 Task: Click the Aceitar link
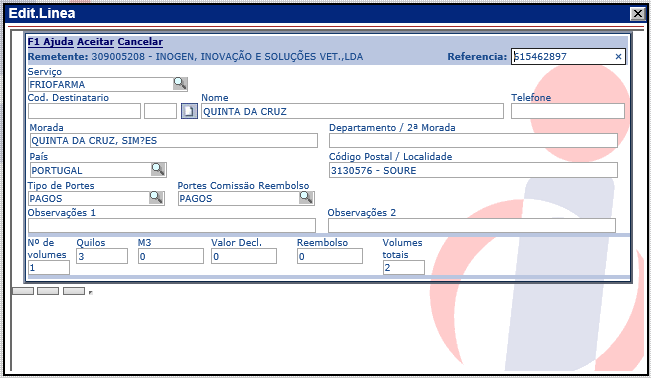click(95, 42)
